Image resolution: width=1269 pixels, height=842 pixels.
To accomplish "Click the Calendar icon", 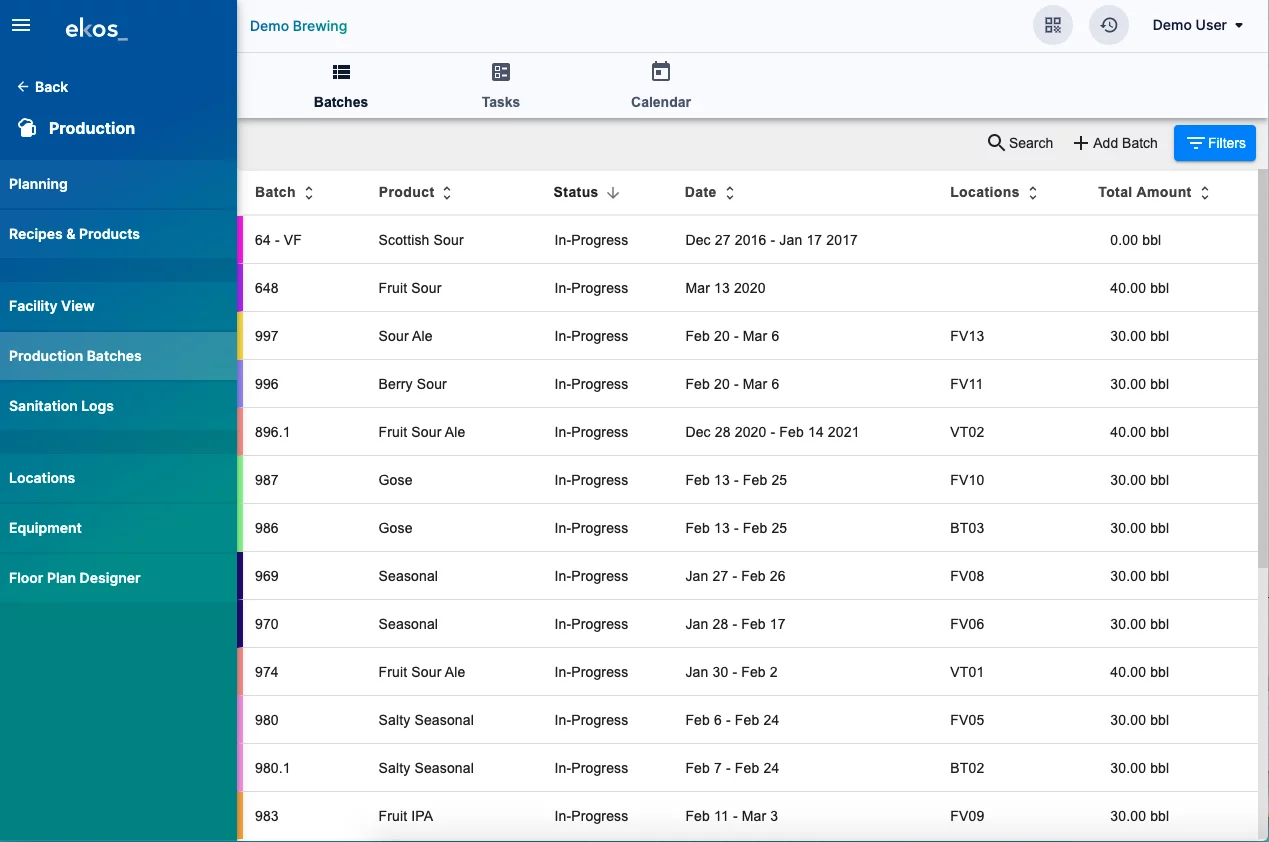I will point(660,72).
